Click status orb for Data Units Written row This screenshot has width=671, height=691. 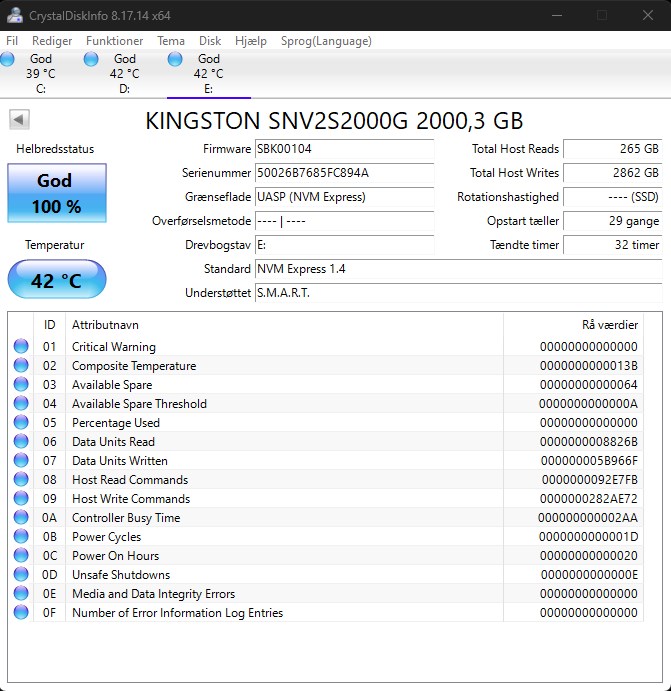[x=21, y=460]
